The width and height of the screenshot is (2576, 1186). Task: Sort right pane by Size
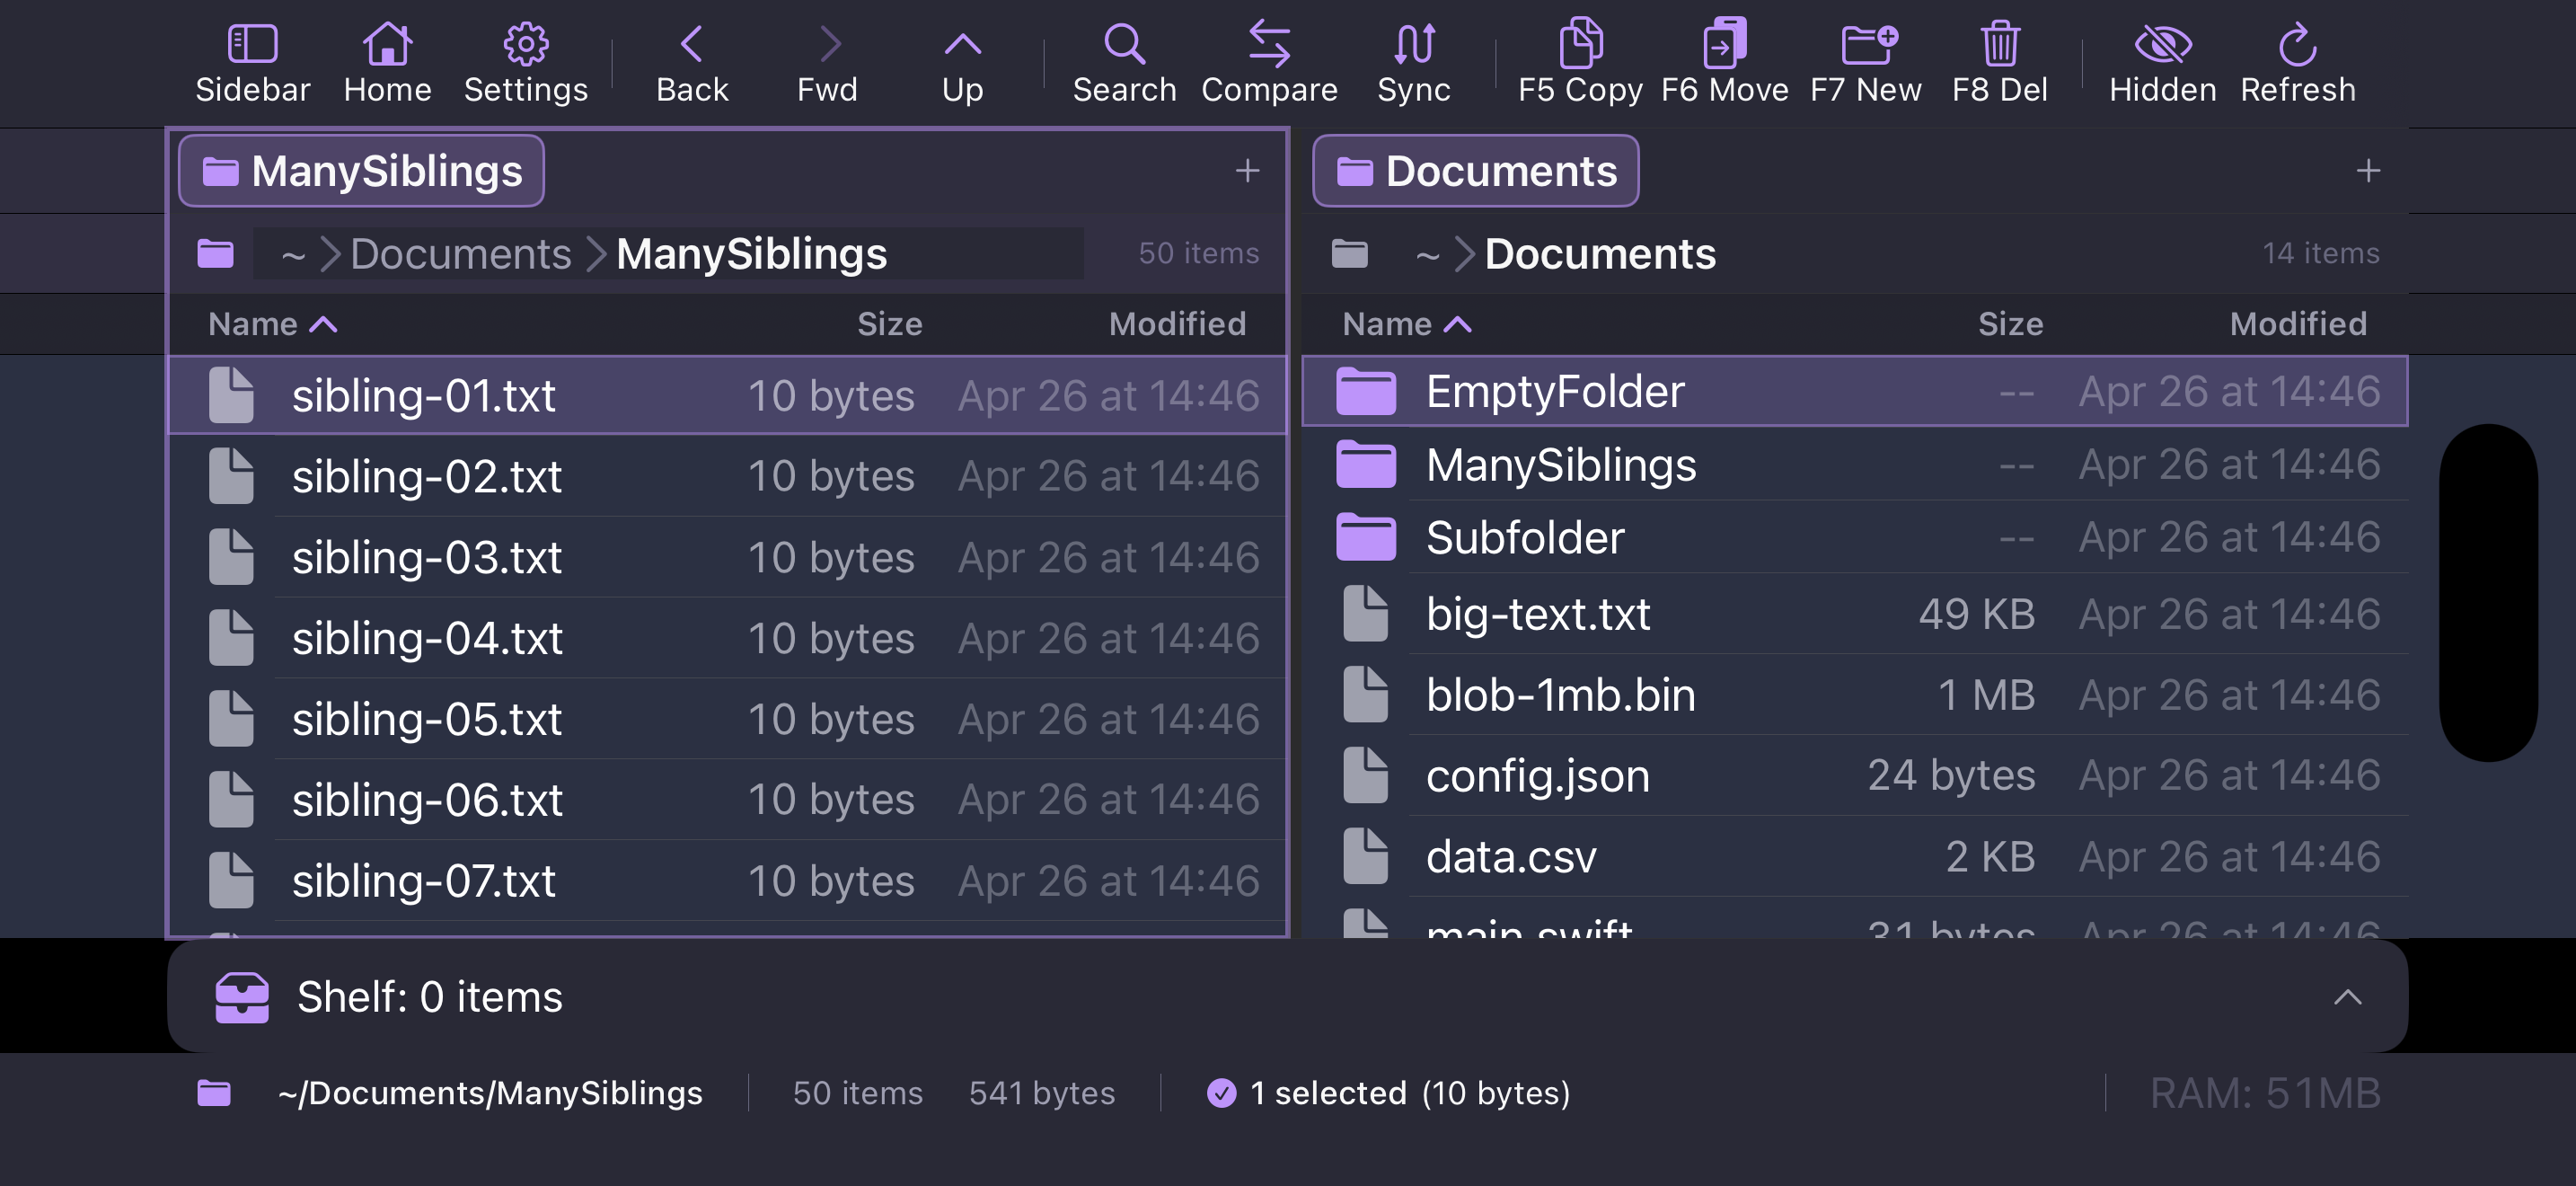pos(2010,324)
